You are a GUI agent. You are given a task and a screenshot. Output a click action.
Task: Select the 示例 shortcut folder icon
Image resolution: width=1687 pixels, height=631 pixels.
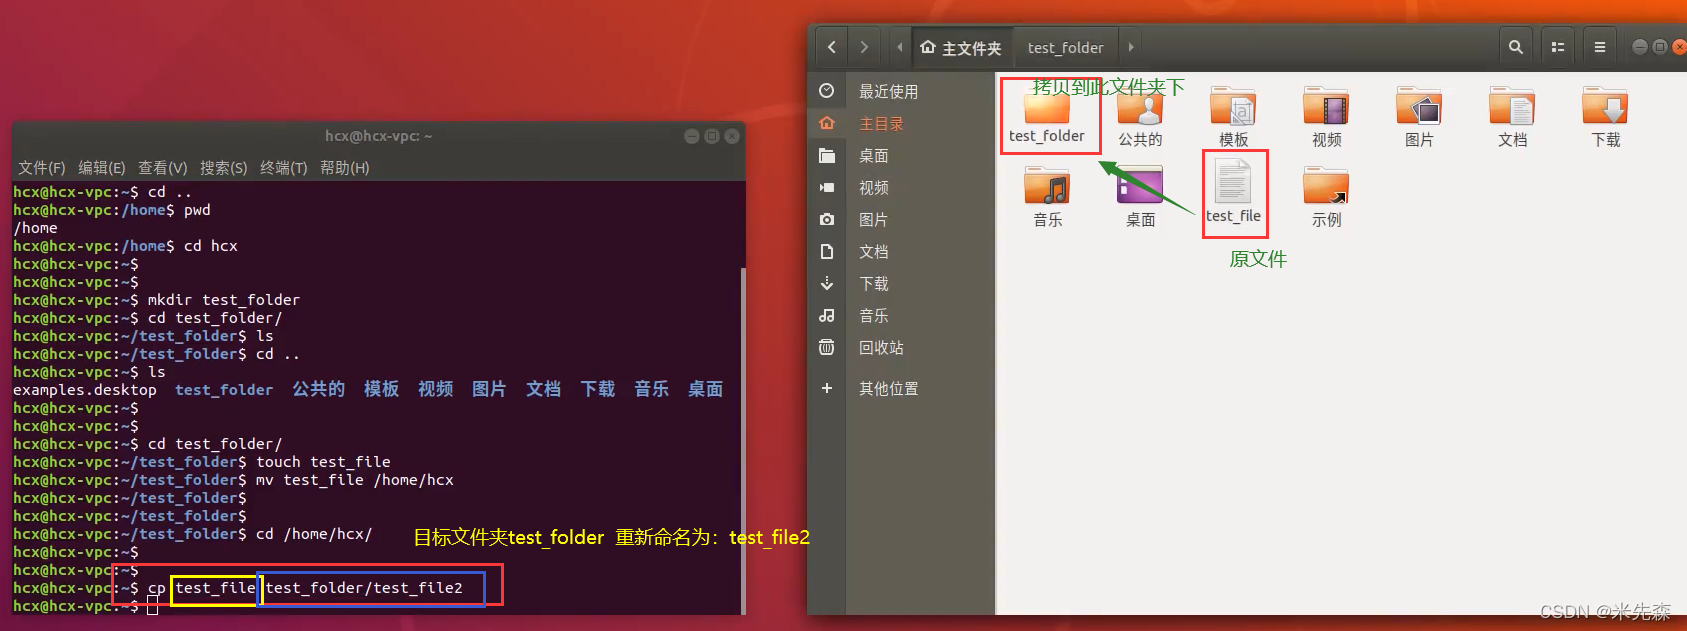(x=1326, y=186)
